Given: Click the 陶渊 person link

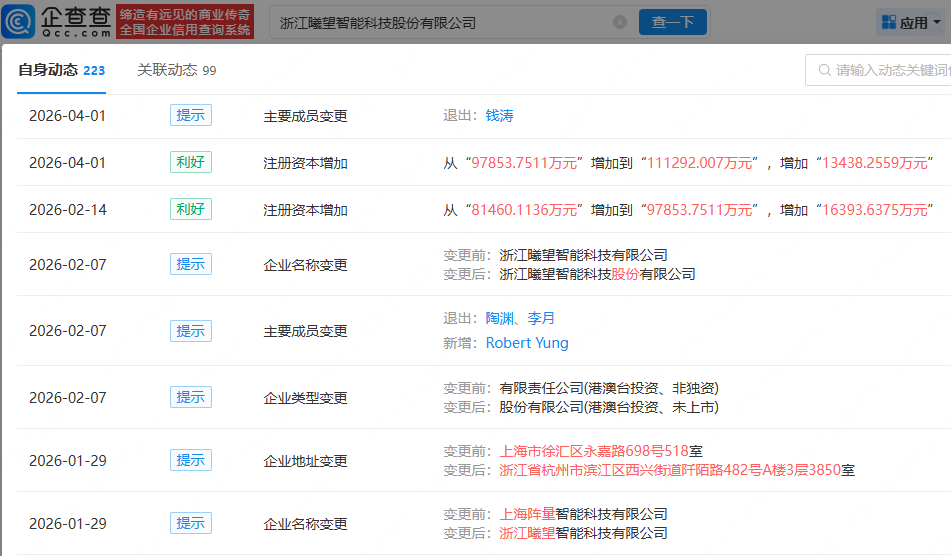Looking at the screenshot, I should pos(499,318).
